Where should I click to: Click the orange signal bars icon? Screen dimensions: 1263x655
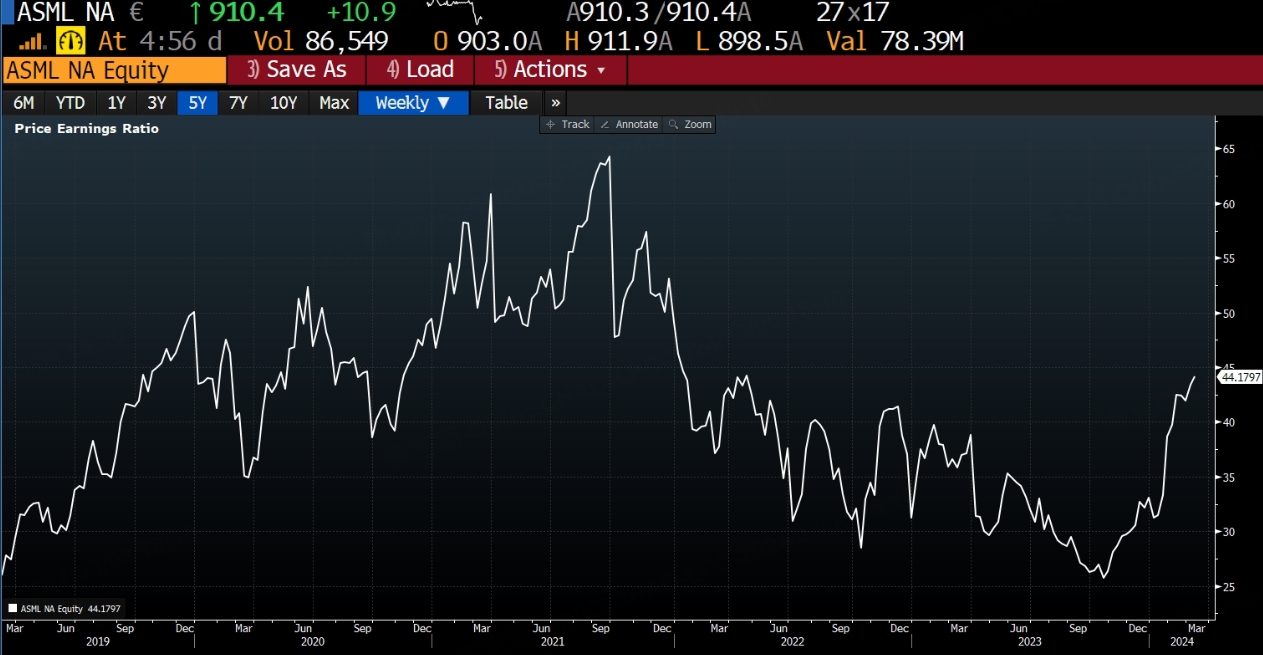32,41
